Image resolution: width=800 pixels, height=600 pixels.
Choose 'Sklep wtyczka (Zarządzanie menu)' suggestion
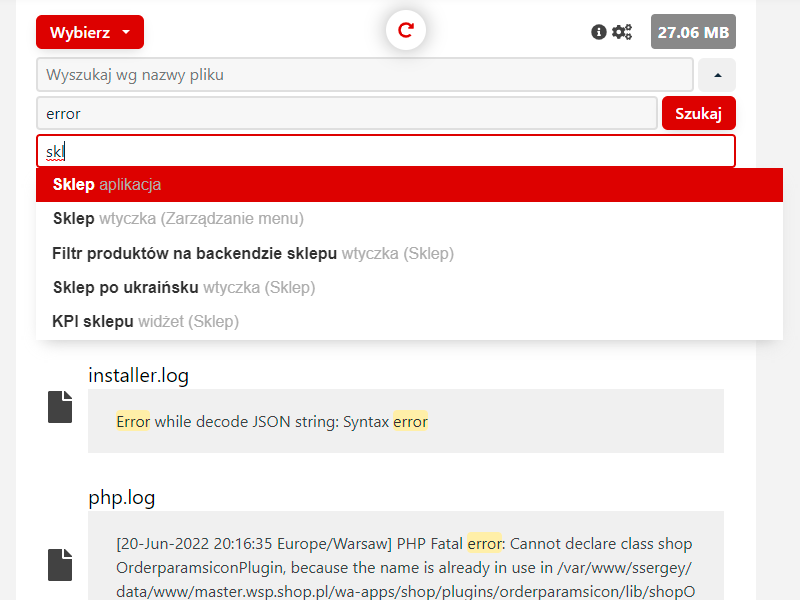coord(178,218)
